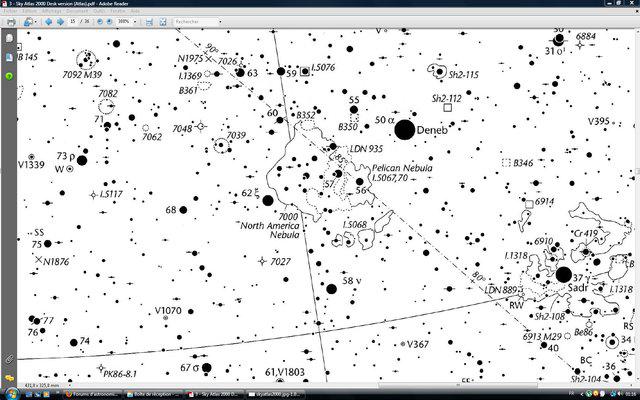Open the Outils menu
640x400 pixels.
coord(99,11)
